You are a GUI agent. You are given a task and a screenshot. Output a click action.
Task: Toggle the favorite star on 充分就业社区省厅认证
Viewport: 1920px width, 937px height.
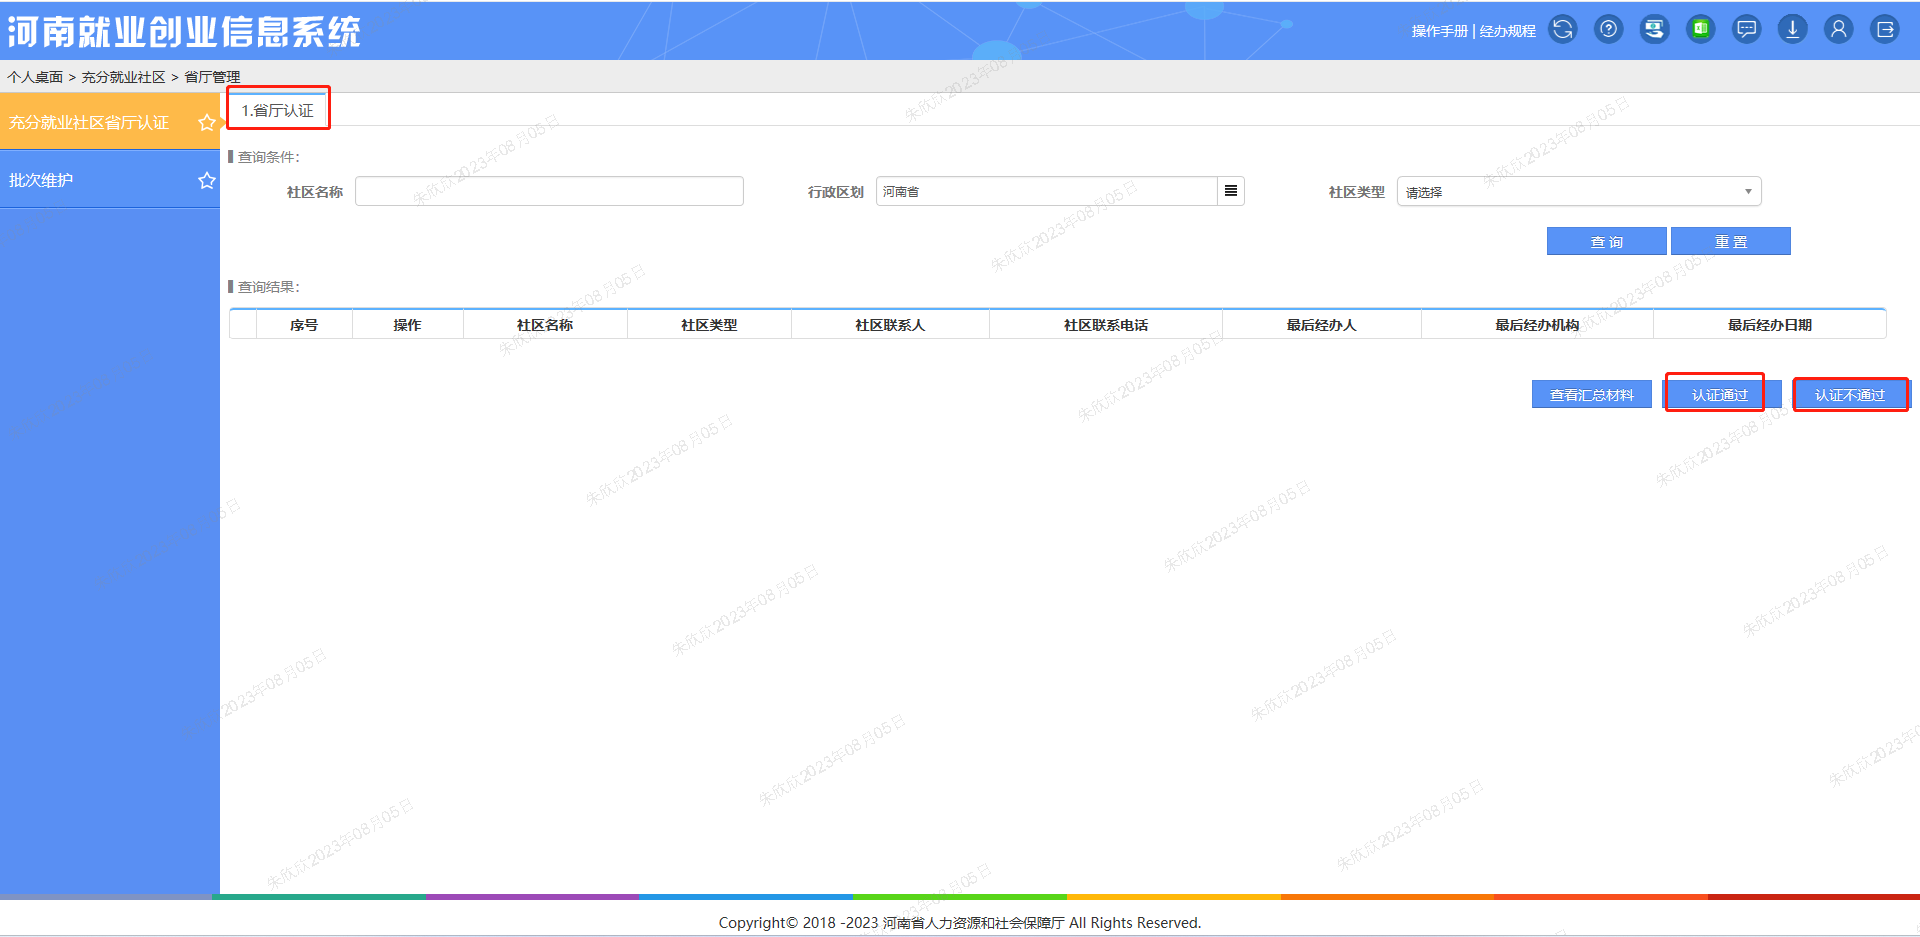pos(207,122)
